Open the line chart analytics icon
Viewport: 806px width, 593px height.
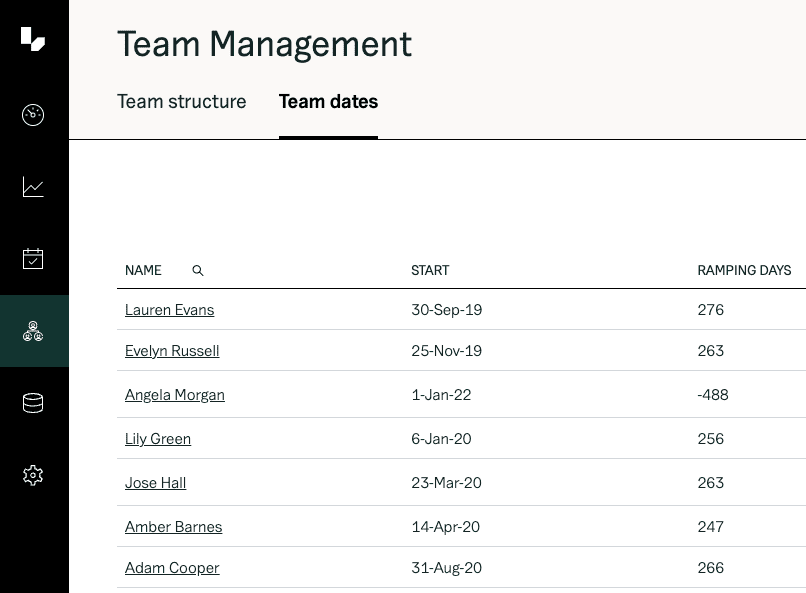pos(33,187)
